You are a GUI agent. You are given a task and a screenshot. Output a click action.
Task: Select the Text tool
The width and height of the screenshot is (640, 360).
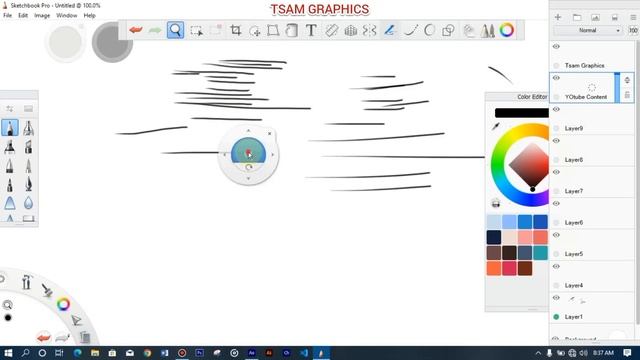[x=311, y=30]
